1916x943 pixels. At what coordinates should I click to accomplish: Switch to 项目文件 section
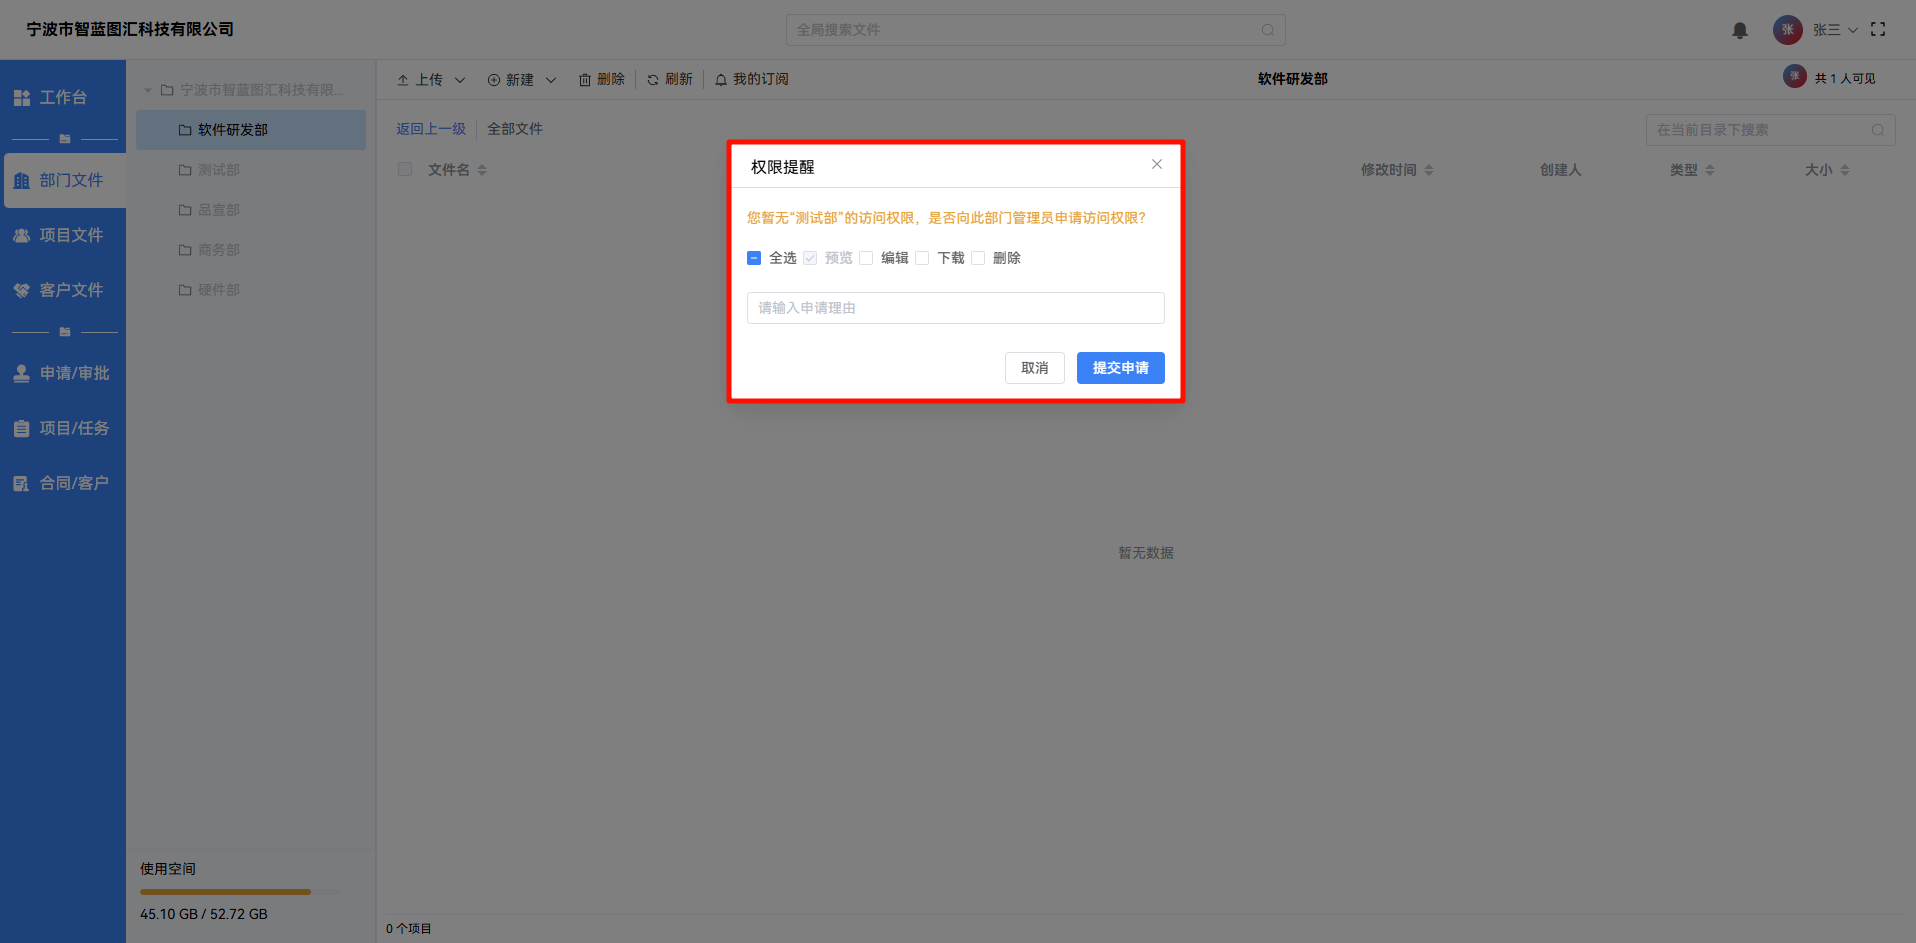(x=62, y=235)
